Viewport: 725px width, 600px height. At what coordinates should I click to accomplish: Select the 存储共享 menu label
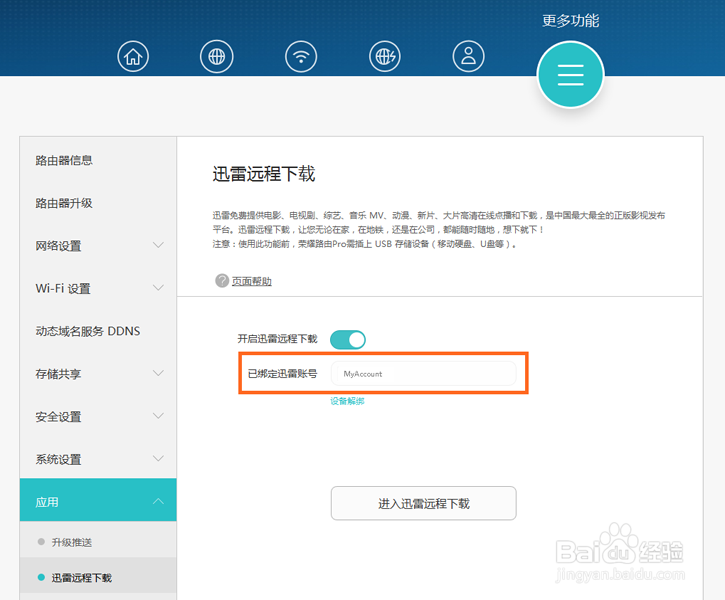(x=58, y=374)
